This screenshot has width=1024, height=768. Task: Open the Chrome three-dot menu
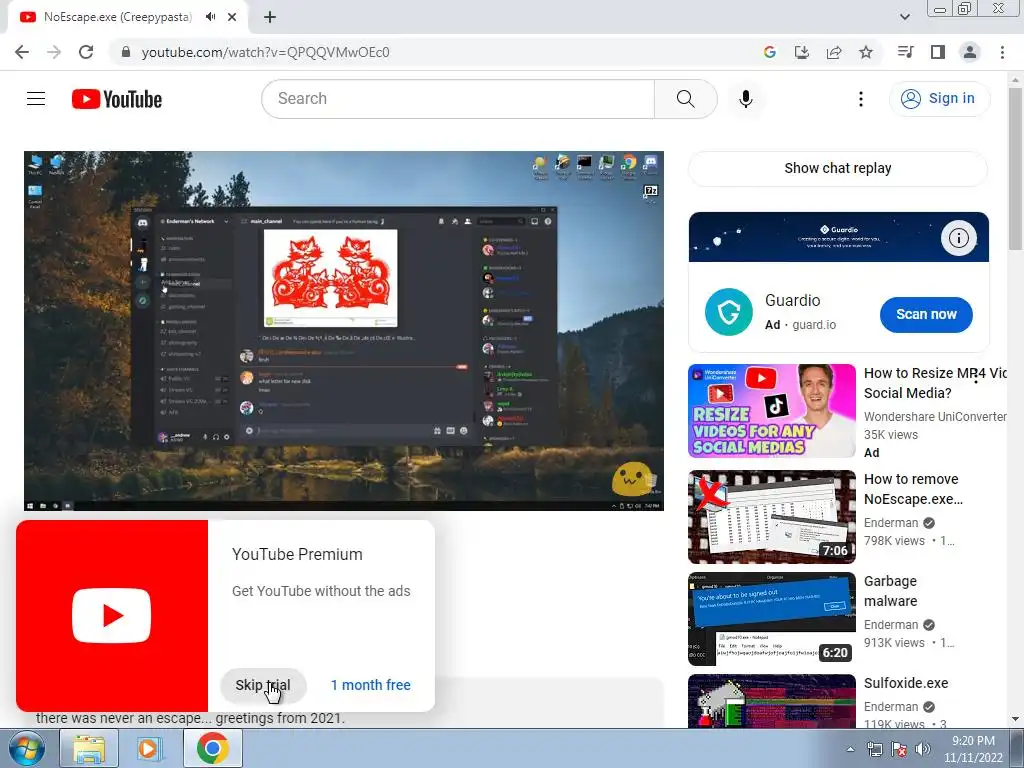click(1002, 52)
